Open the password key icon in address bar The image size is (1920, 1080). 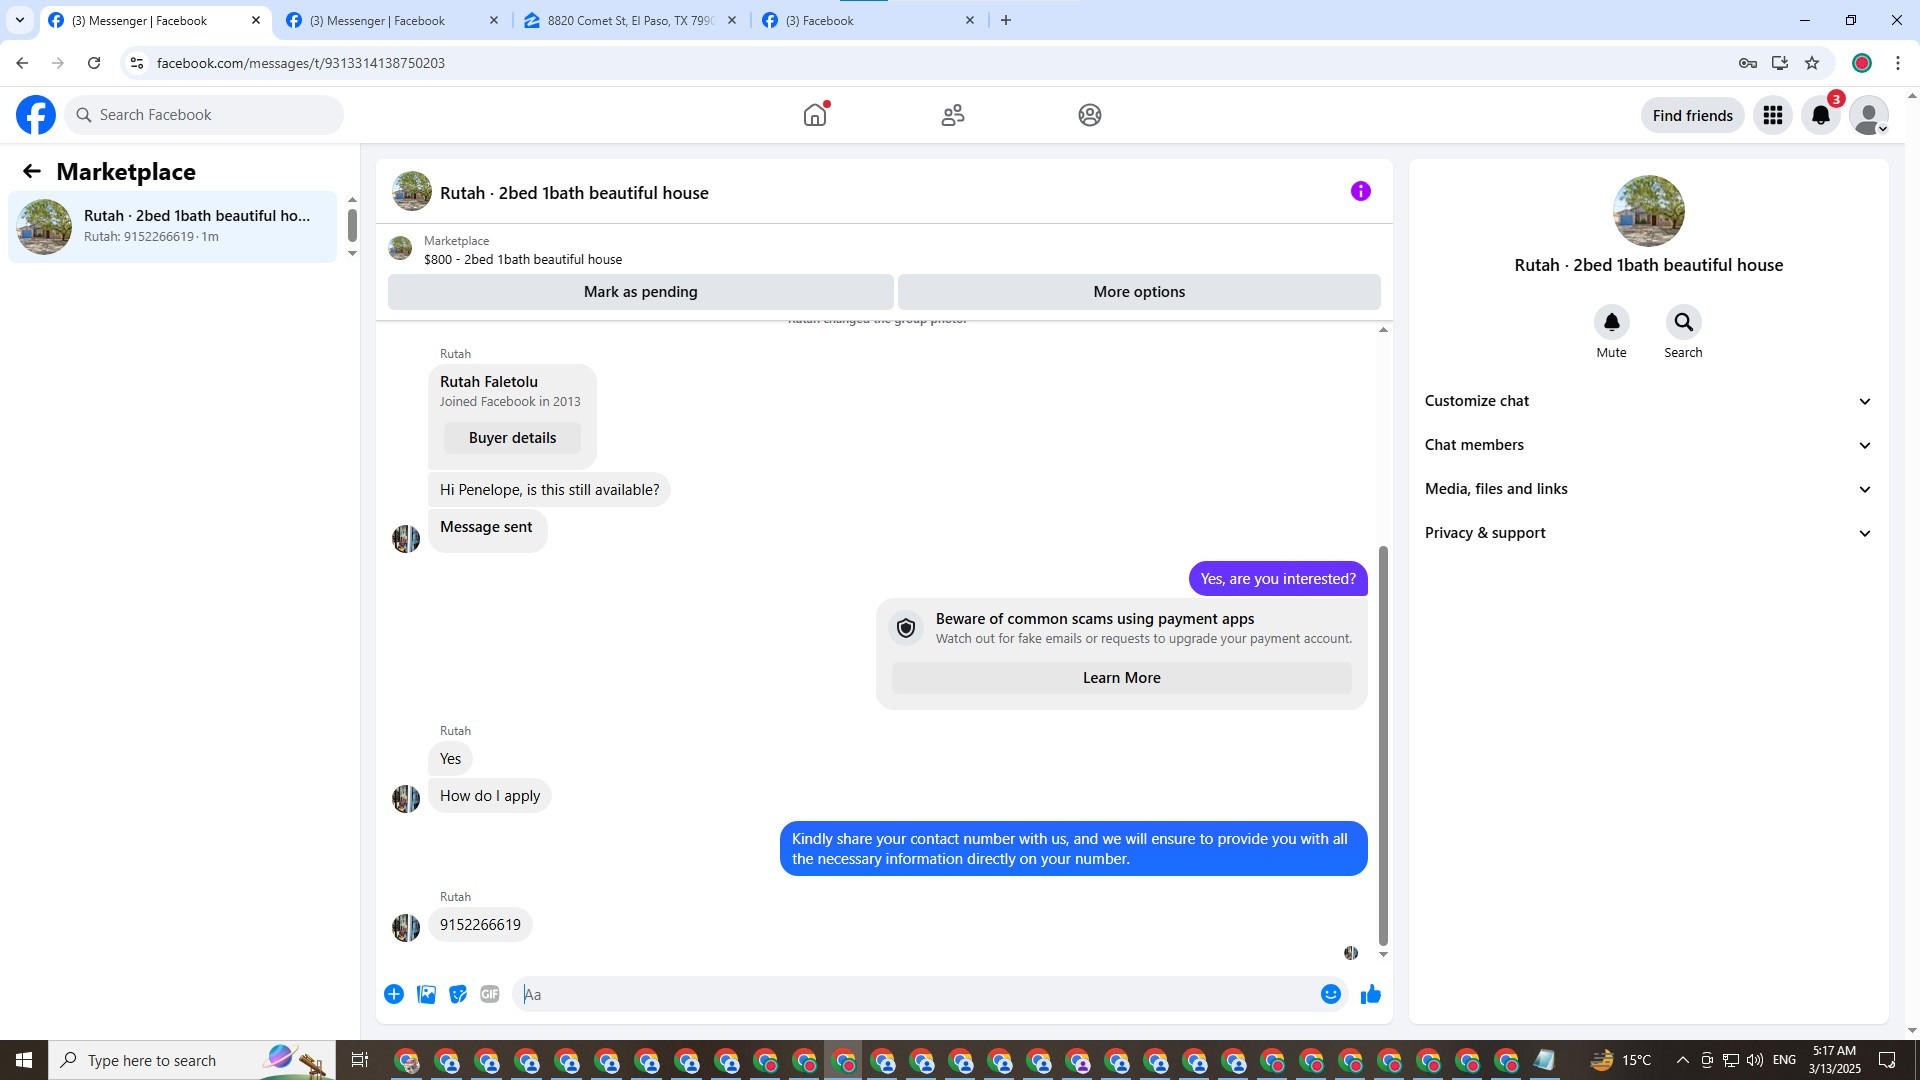[x=1748, y=63]
